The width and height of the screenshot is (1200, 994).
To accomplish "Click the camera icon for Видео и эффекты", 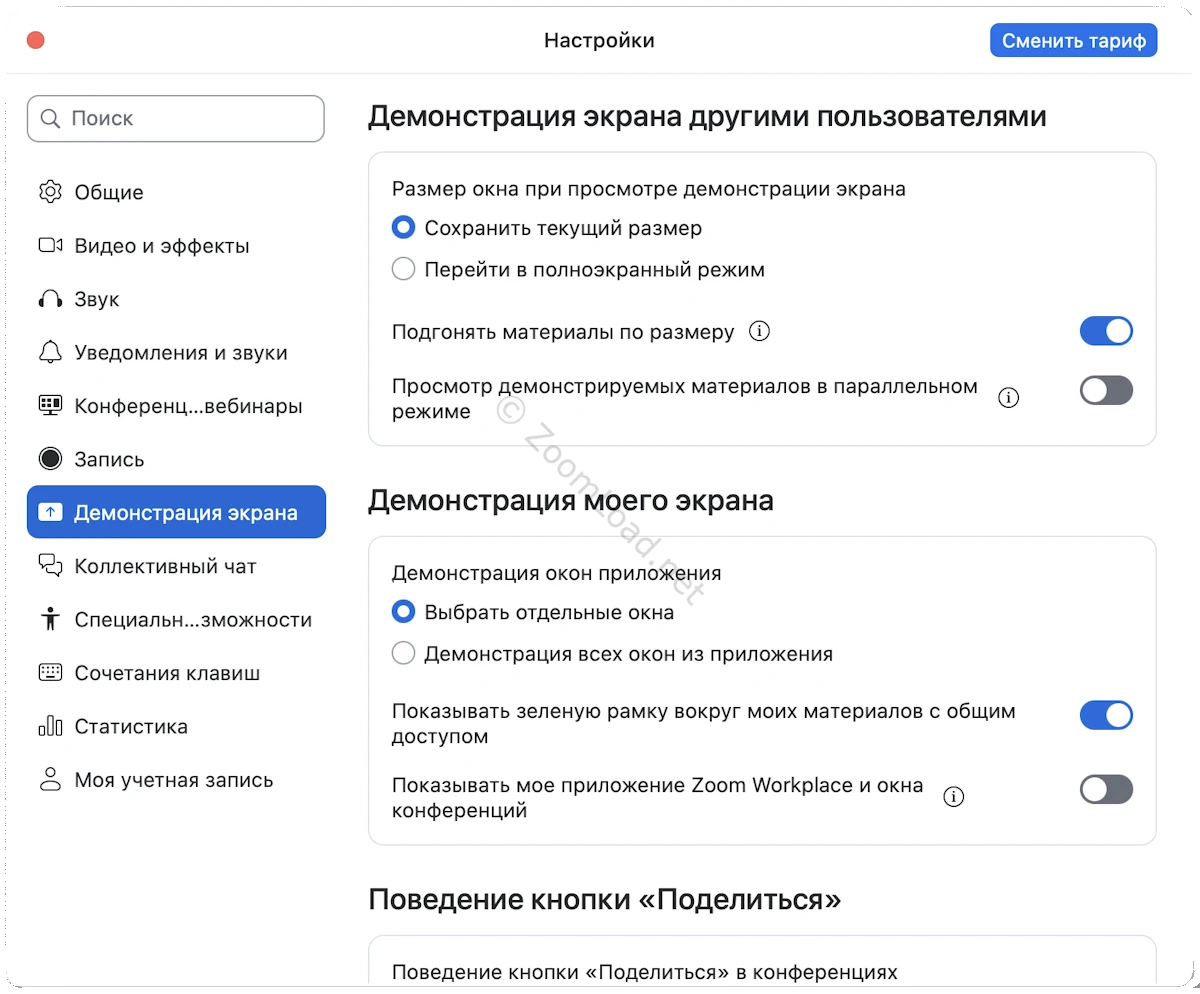I will [x=50, y=246].
